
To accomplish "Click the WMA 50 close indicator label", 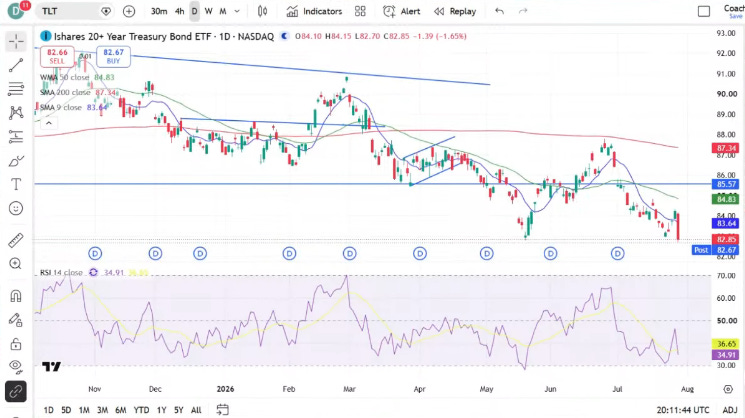I will coord(65,77).
